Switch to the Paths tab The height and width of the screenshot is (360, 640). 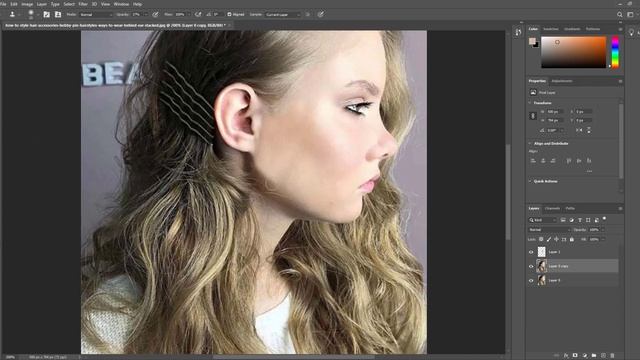570,208
